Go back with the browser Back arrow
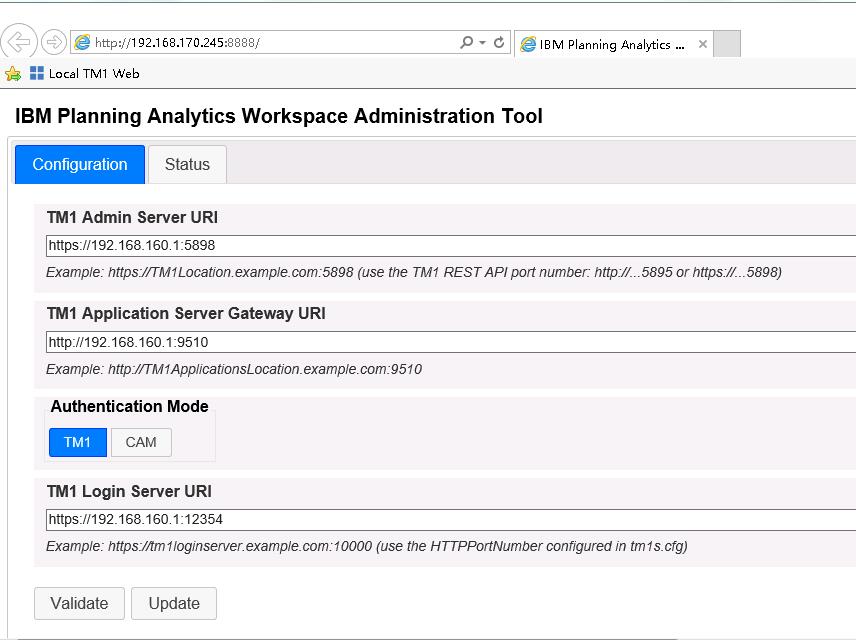856x640 pixels. tap(19, 42)
